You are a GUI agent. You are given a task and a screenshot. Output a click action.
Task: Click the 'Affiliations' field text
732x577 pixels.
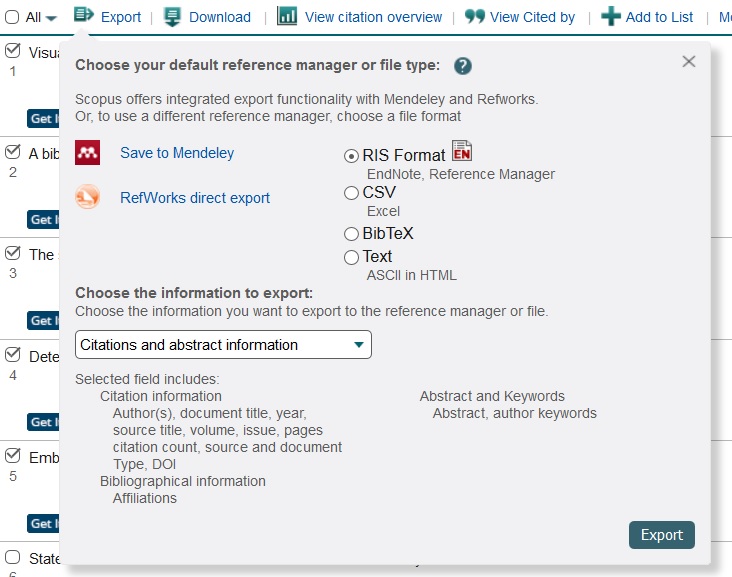tap(145, 498)
